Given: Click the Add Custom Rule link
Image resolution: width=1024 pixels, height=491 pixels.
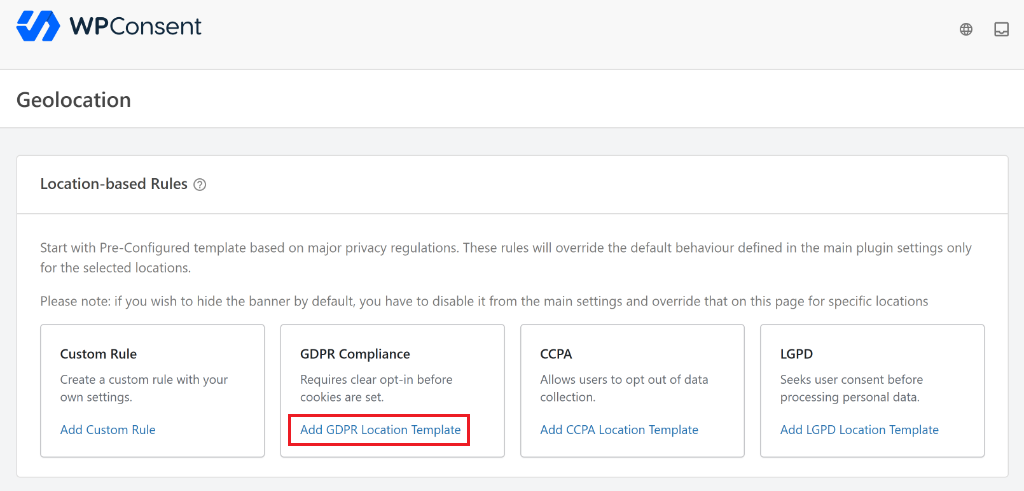Looking at the screenshot, I should [108, 430].
